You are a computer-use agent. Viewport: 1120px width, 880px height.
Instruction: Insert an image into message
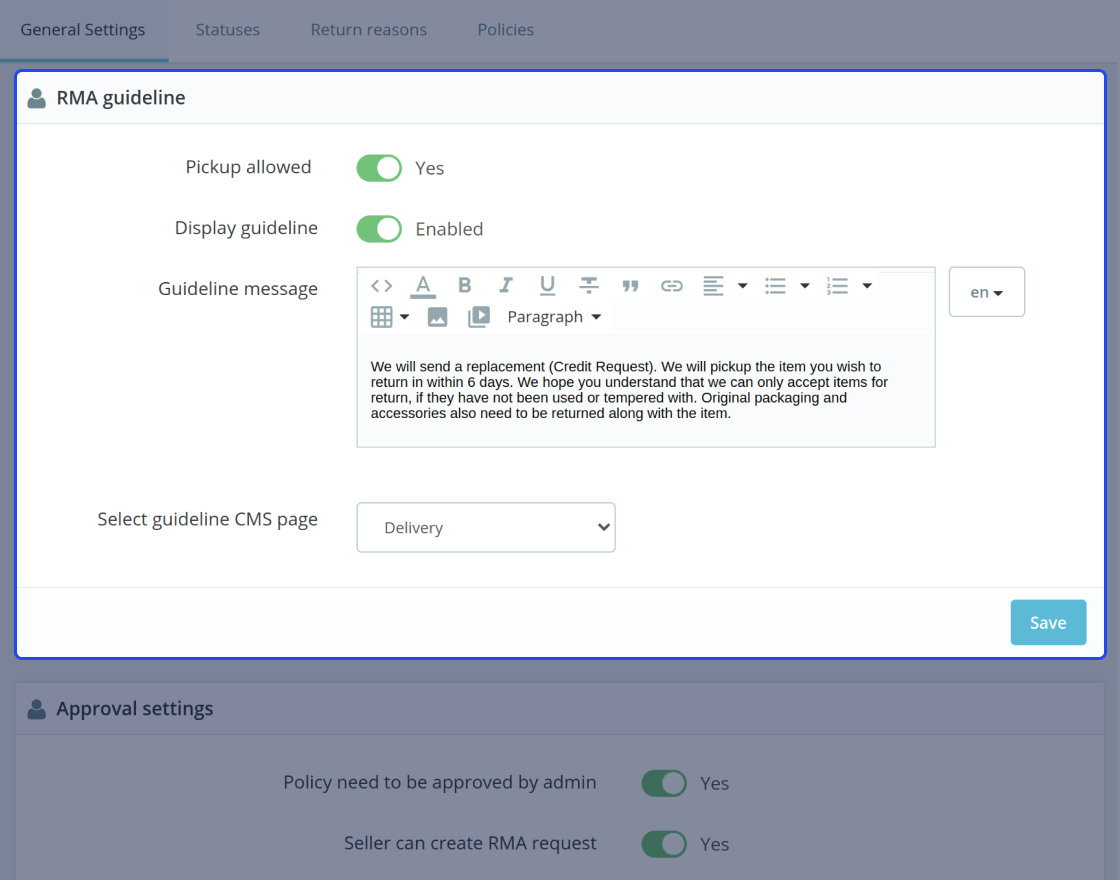coord(437,316)
